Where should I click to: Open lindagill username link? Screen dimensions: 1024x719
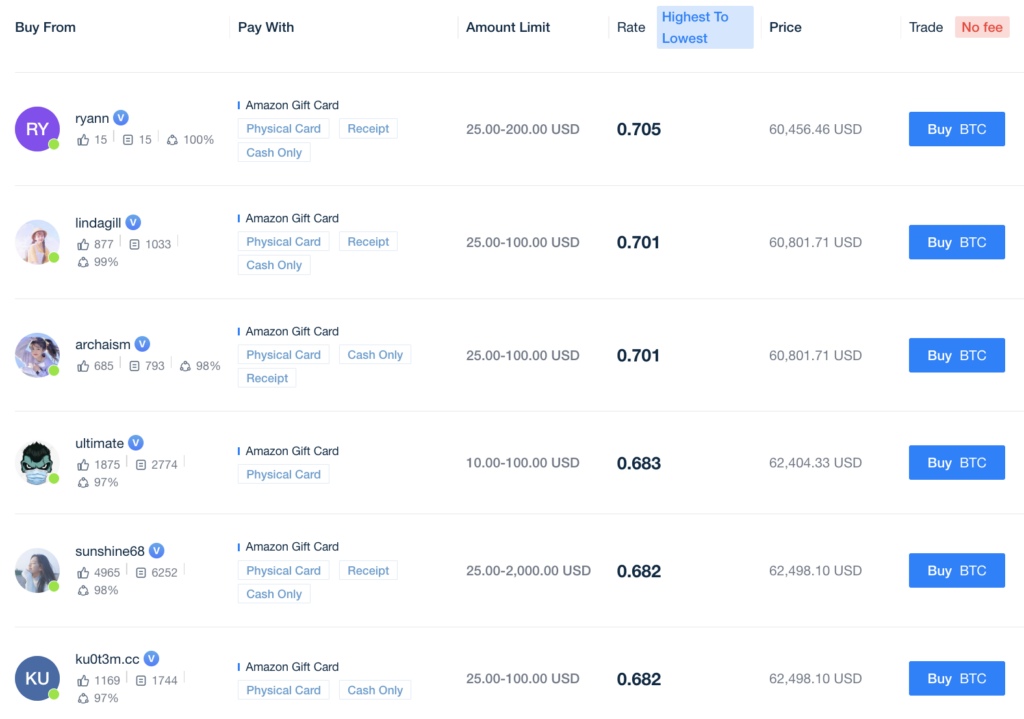point(98,223)
